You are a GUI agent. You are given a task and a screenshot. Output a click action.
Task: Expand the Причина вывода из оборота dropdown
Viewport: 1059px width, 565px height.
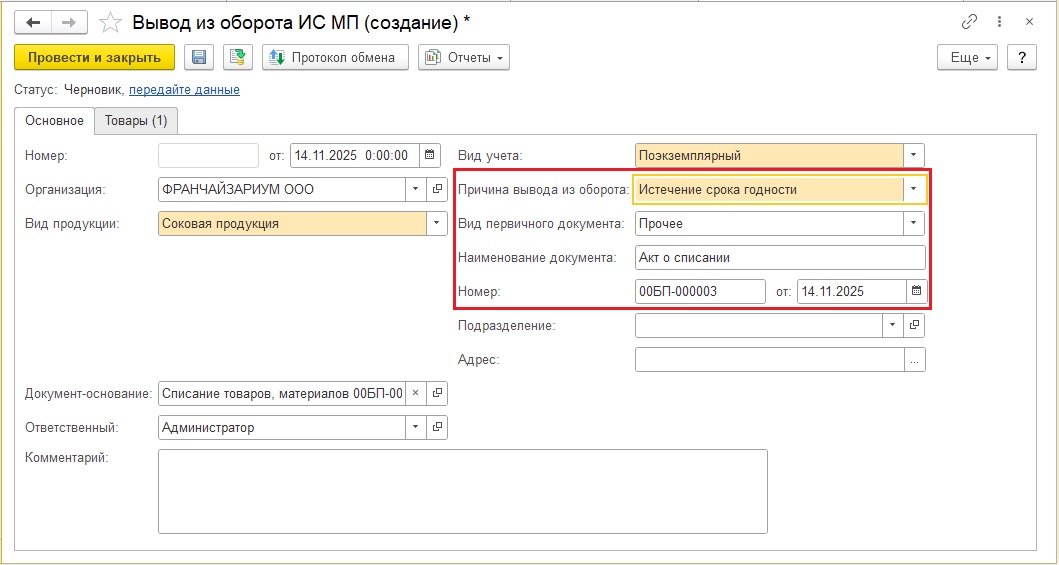pos(914,190)
